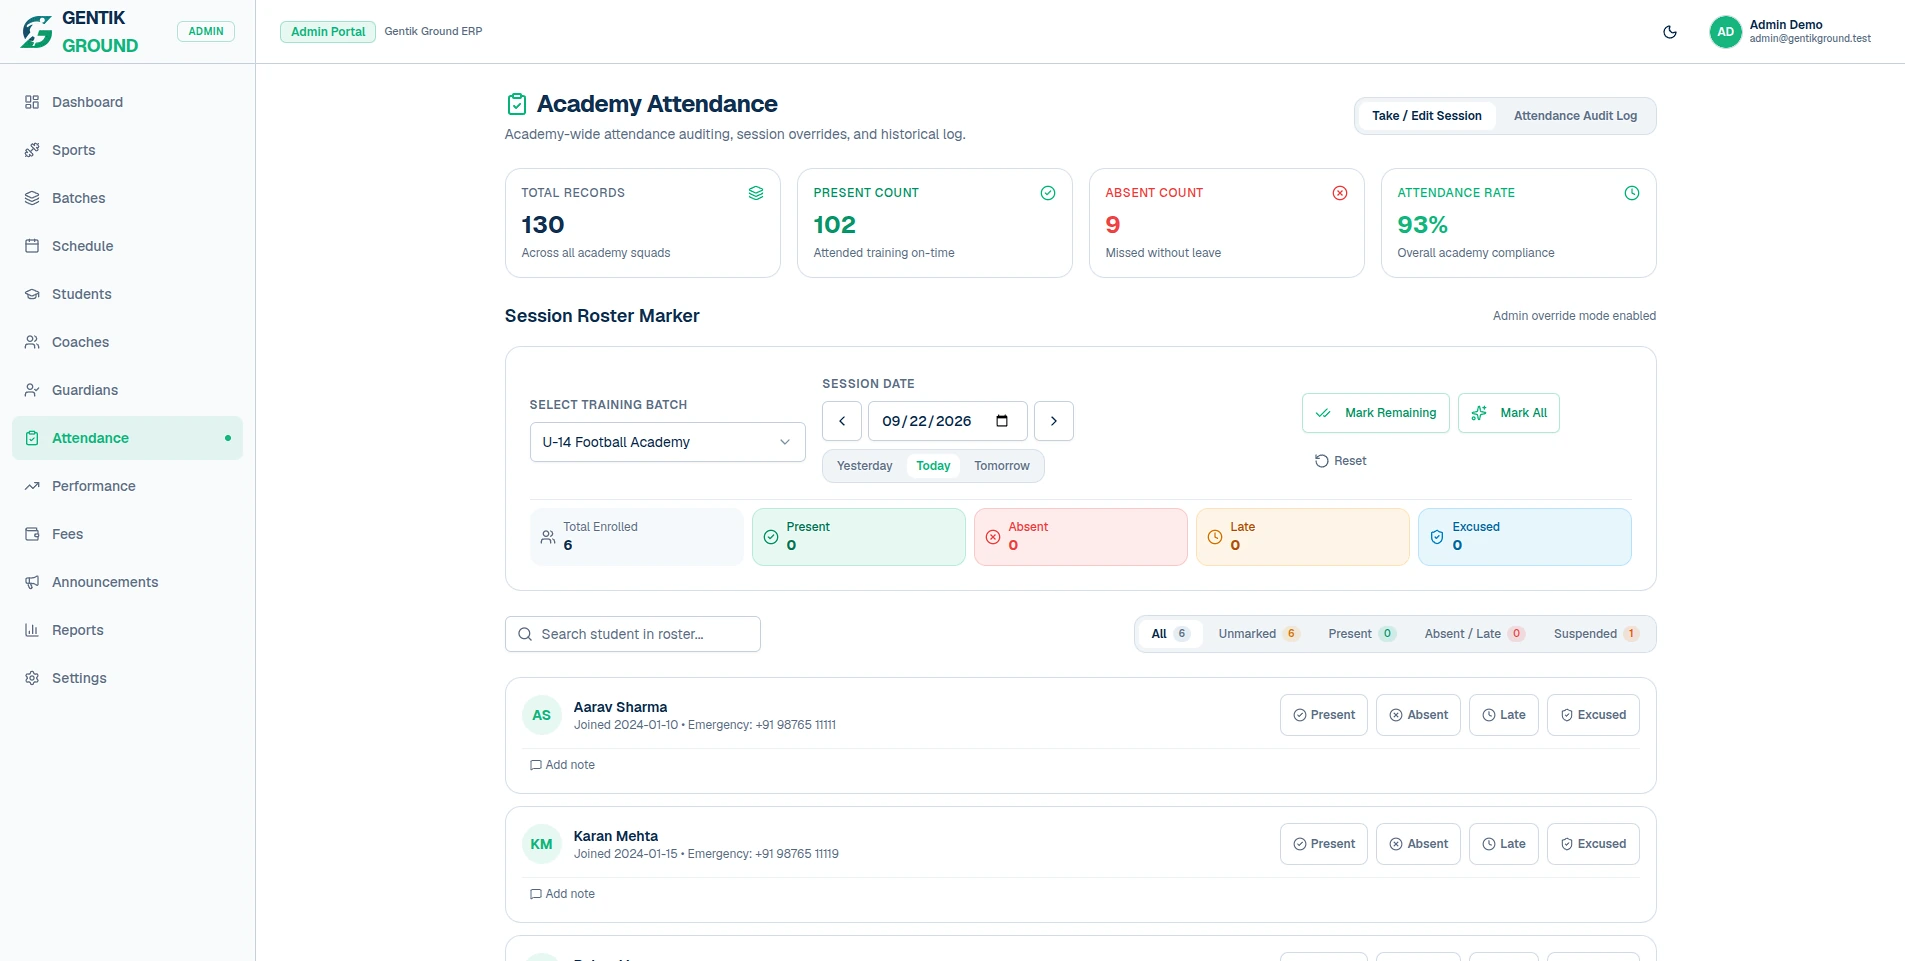
Task: Reset the session roster marks
Action: click(x=1340, y=461)
